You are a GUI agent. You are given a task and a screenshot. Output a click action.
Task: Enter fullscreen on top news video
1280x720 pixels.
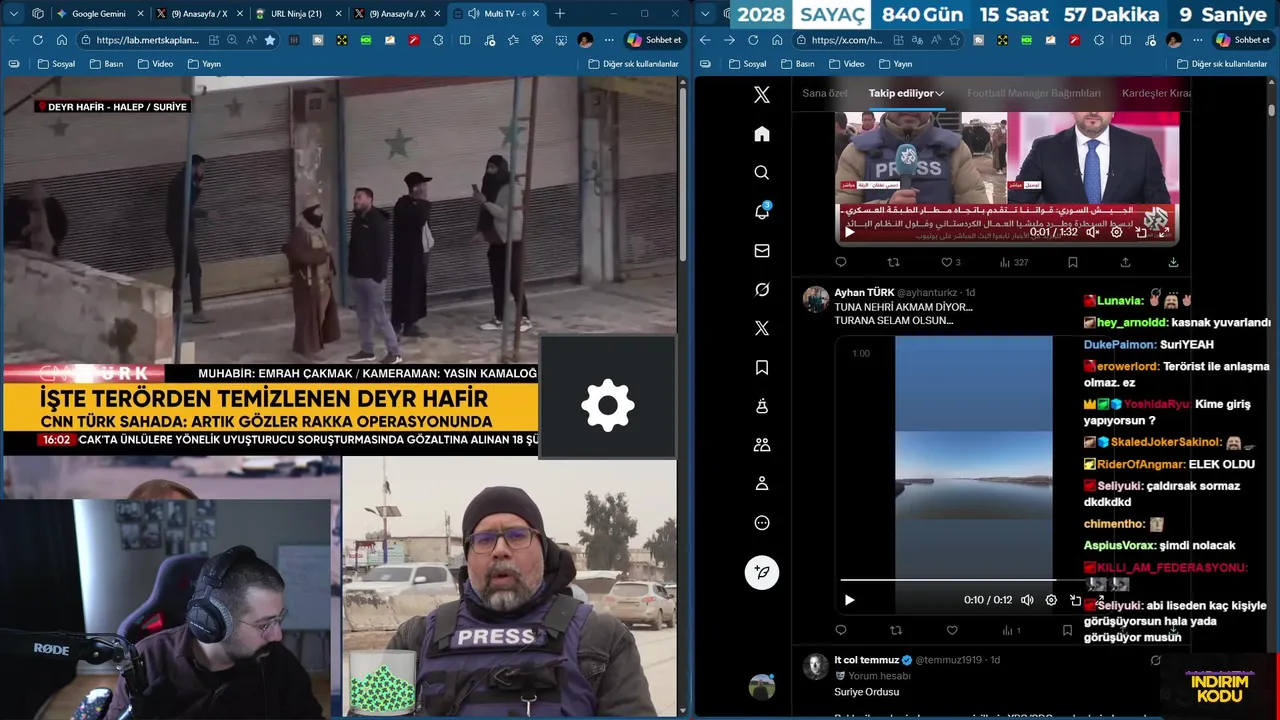(x=1164, y=232)
